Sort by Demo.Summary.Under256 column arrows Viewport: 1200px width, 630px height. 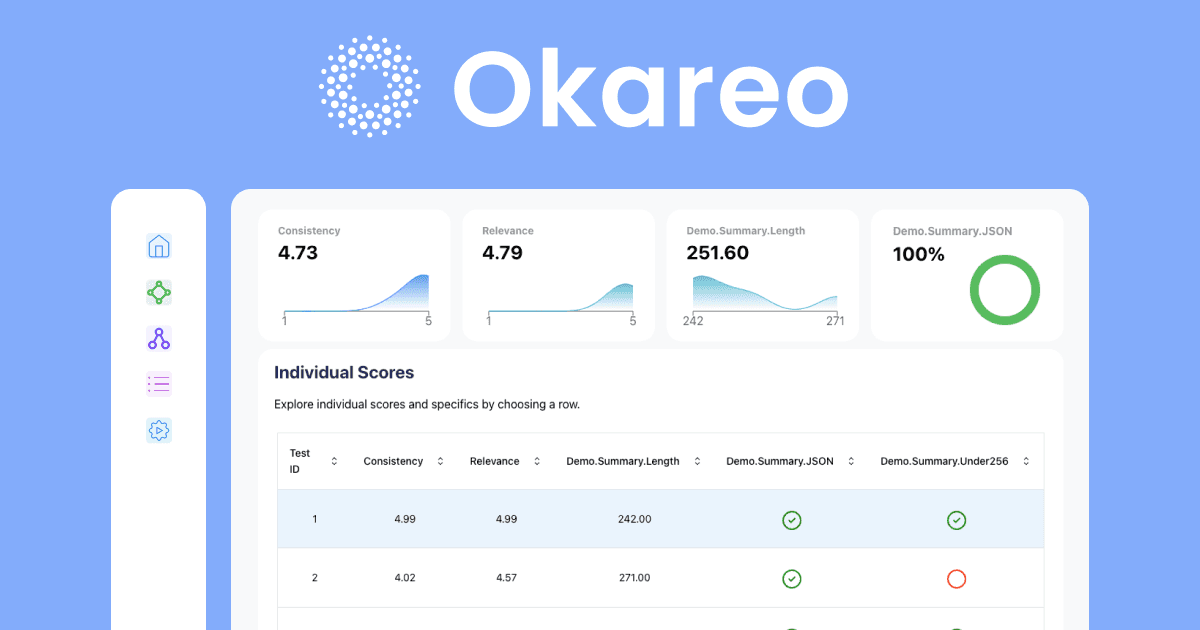coord(1026,461)
